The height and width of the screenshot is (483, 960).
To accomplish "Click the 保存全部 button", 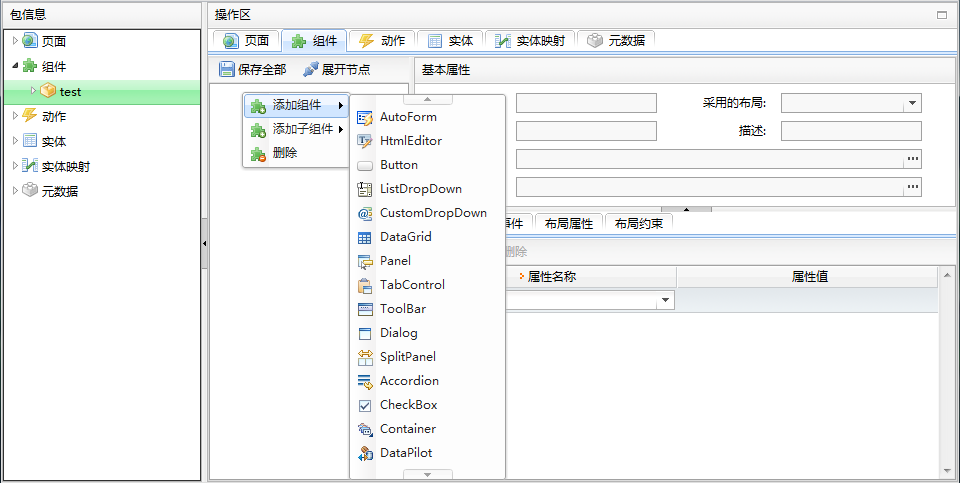I will click(x=253, y=69).
